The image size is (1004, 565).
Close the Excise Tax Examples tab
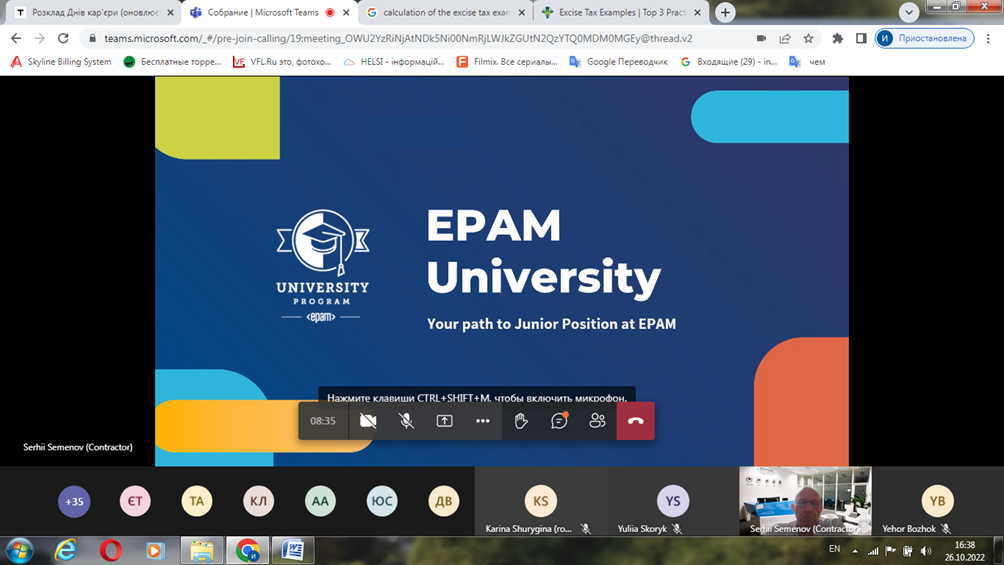pos(697,12)
